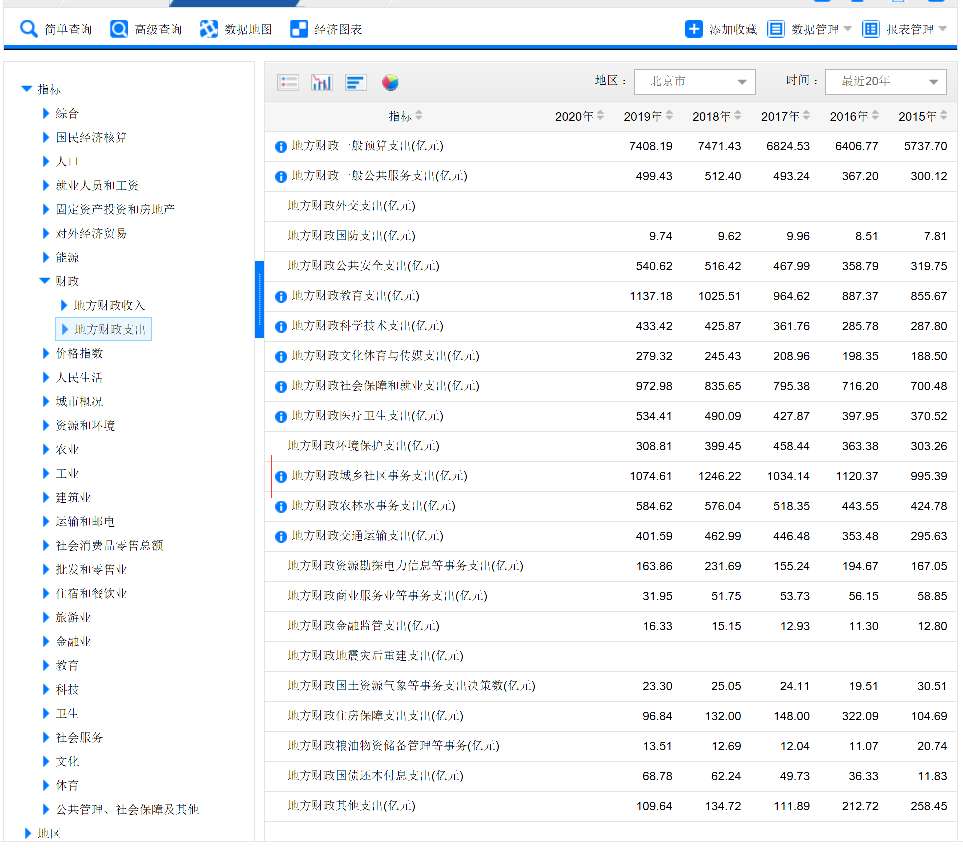The image size is (963, 848).
Task: Click 地方财政金融监管支出 row label
Action: pos(364,626)
